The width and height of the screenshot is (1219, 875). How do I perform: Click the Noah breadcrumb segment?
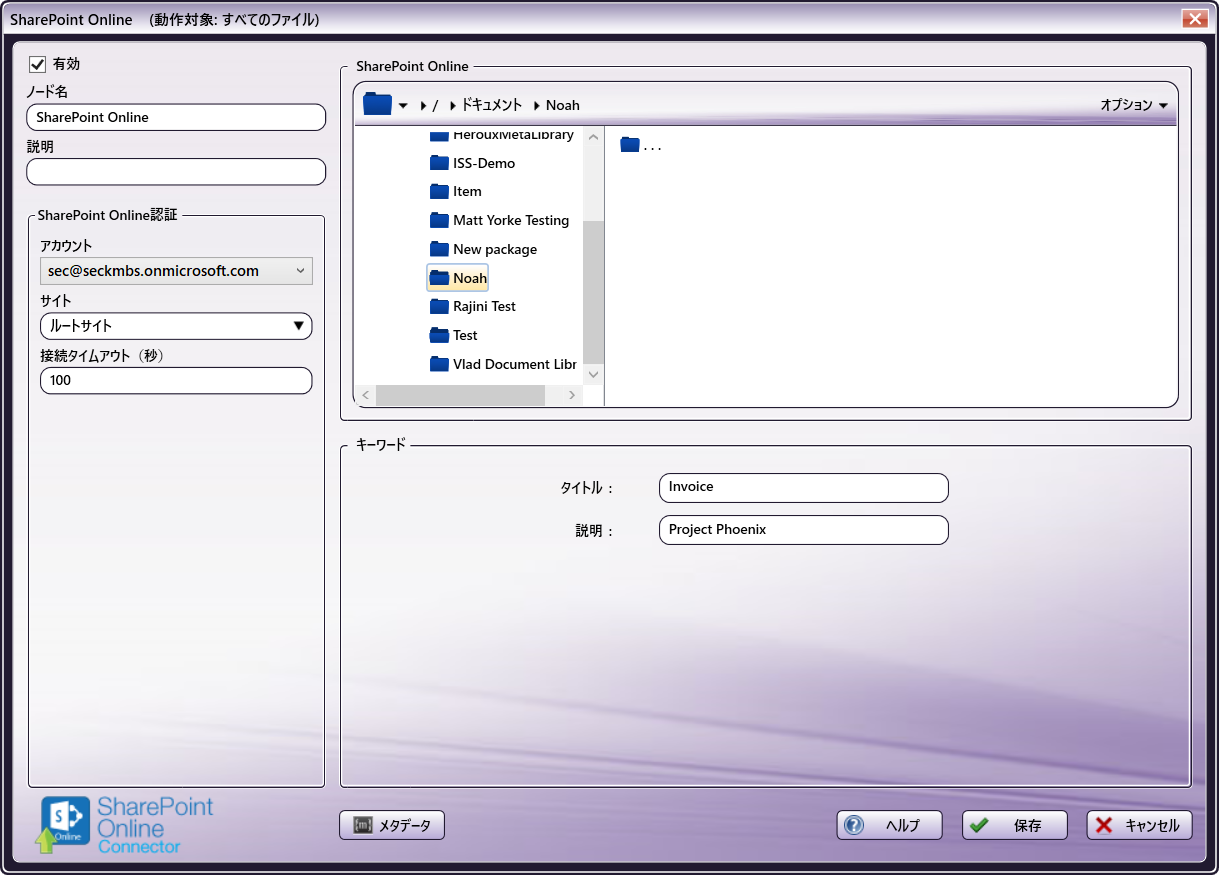[563, 105]
